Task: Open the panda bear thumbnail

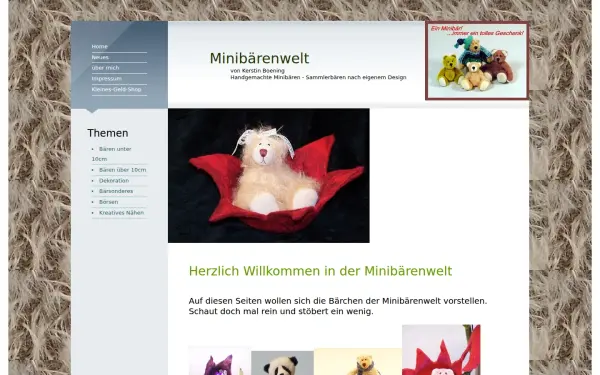Action: 282,363
